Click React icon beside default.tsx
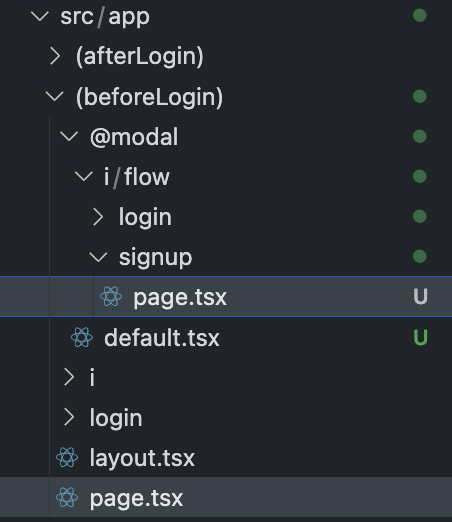 point(82,337)
